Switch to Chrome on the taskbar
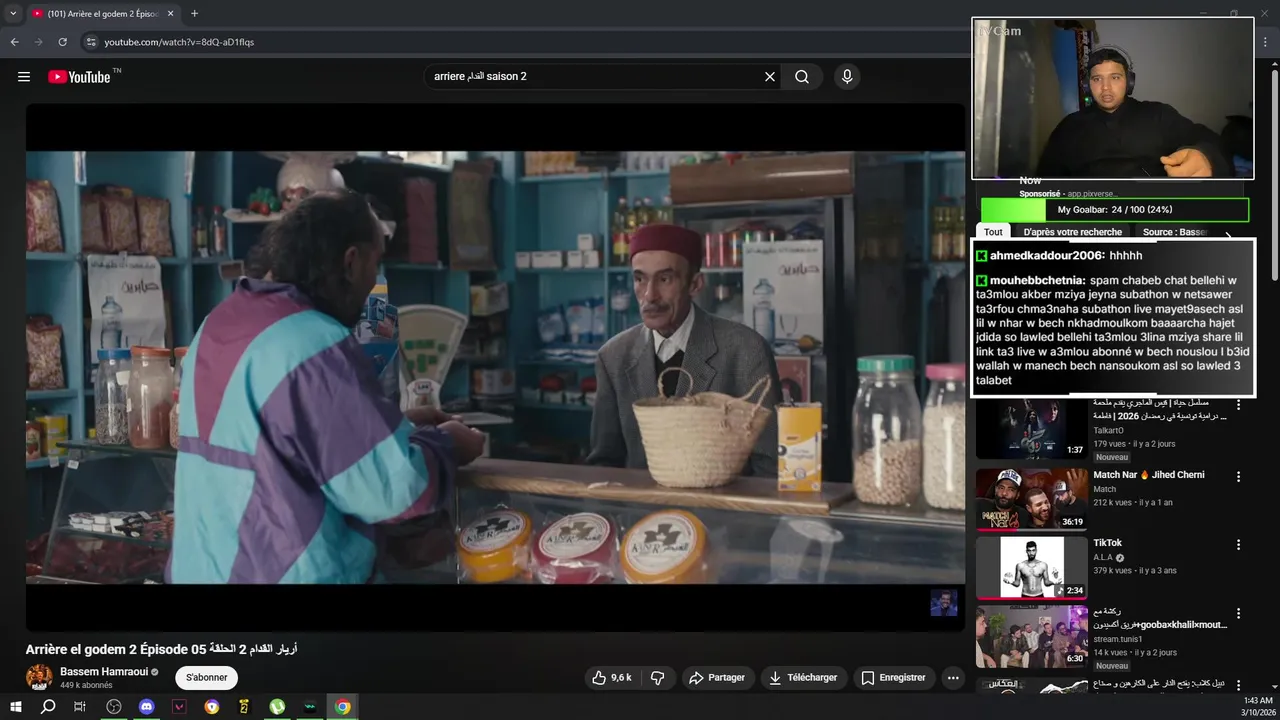 [343, 706]
